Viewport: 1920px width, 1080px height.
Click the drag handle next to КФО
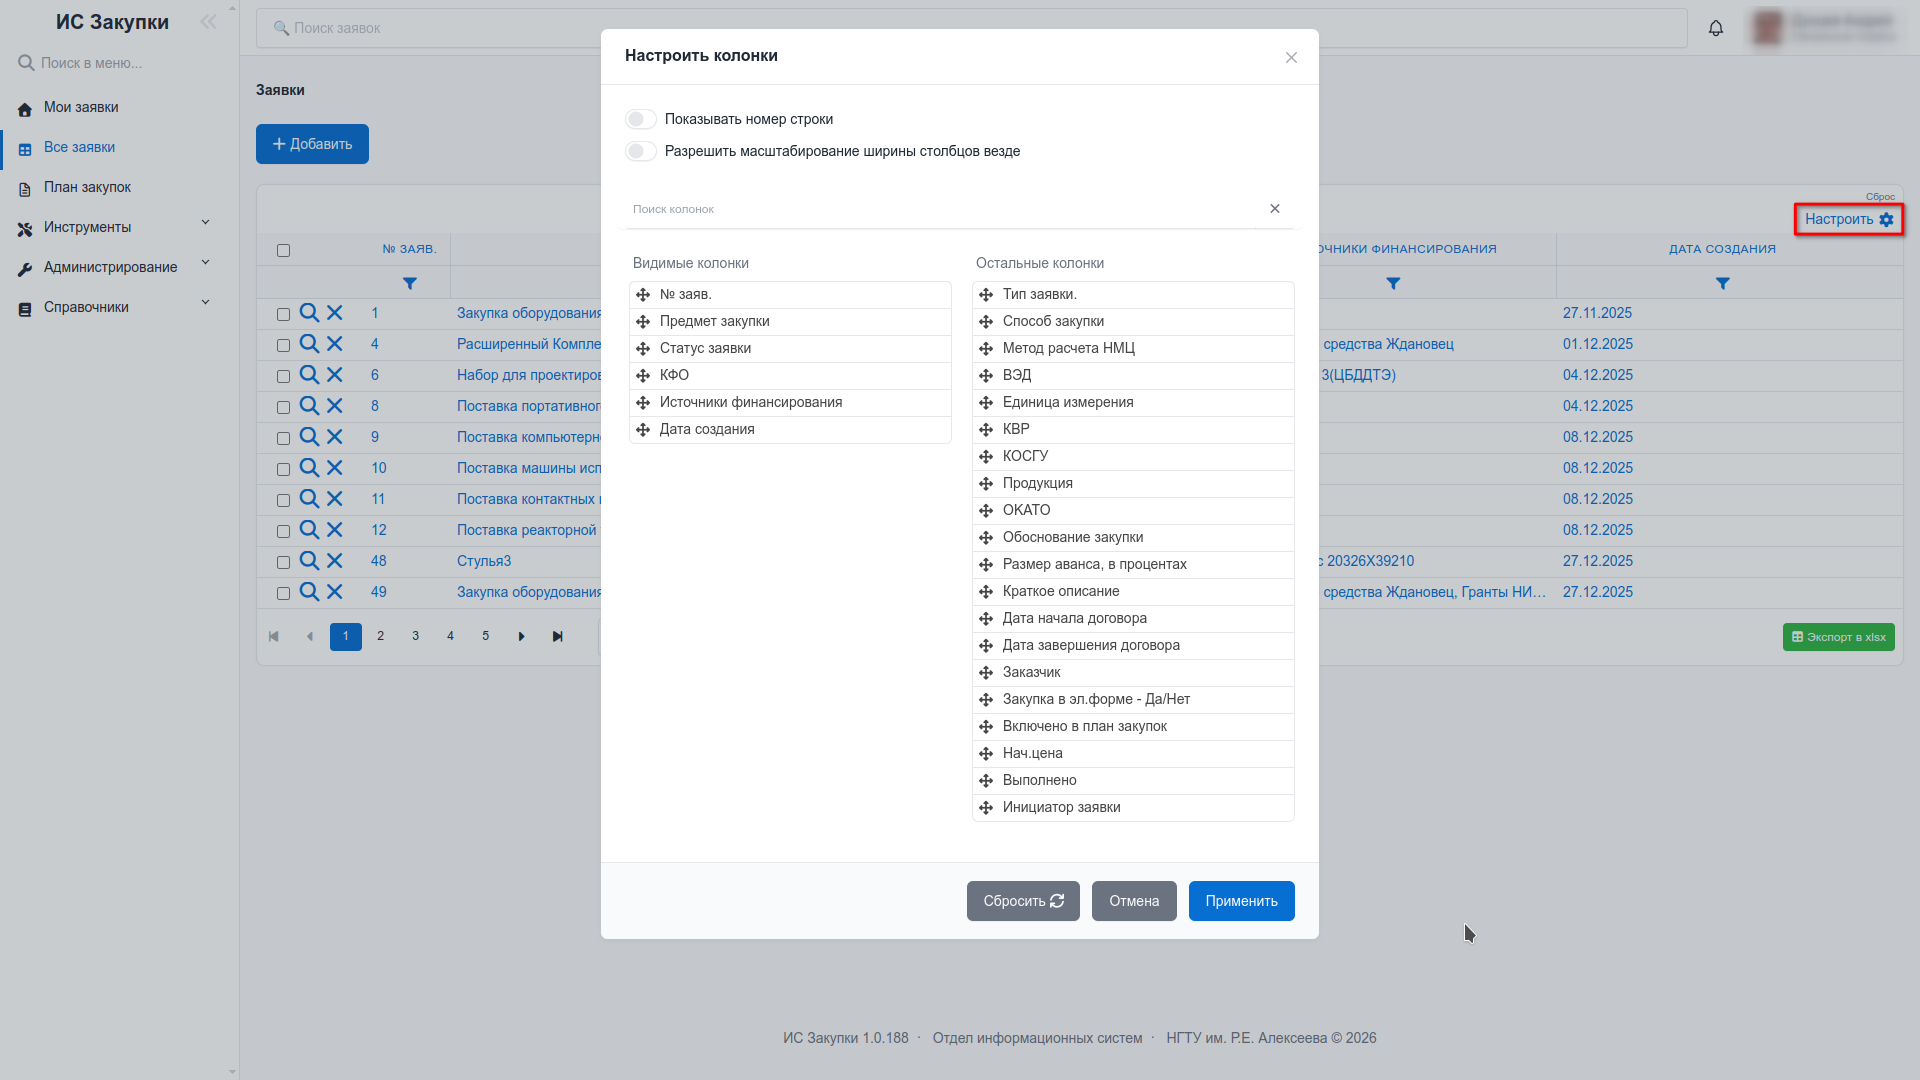(643, 375)
